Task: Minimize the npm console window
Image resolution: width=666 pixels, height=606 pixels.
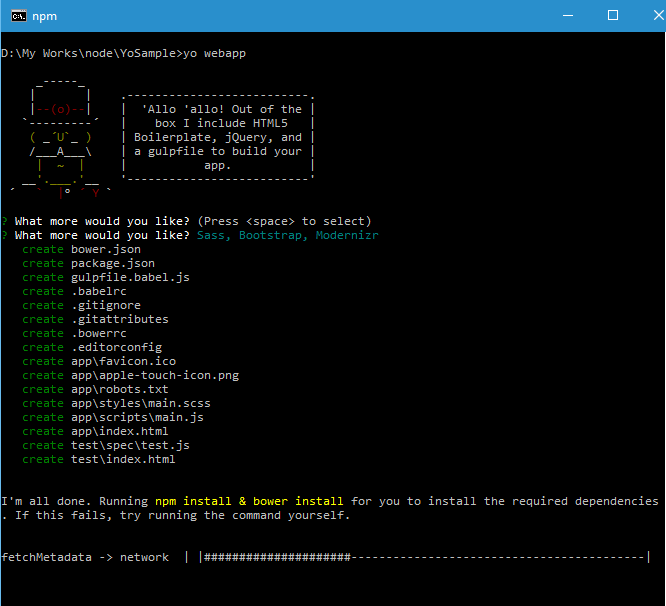Action: pyautogui.click(x=567, y=15)
